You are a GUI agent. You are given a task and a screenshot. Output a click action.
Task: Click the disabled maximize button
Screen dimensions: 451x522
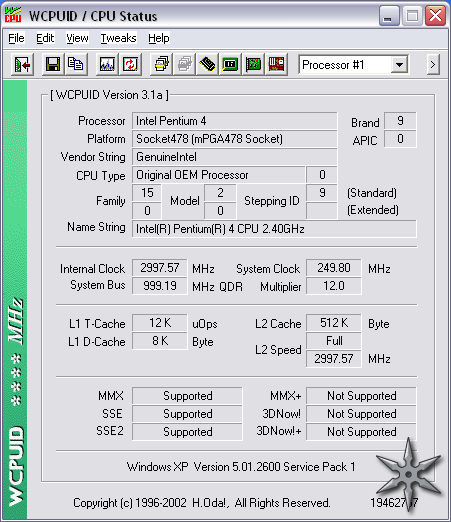(412, 16)
